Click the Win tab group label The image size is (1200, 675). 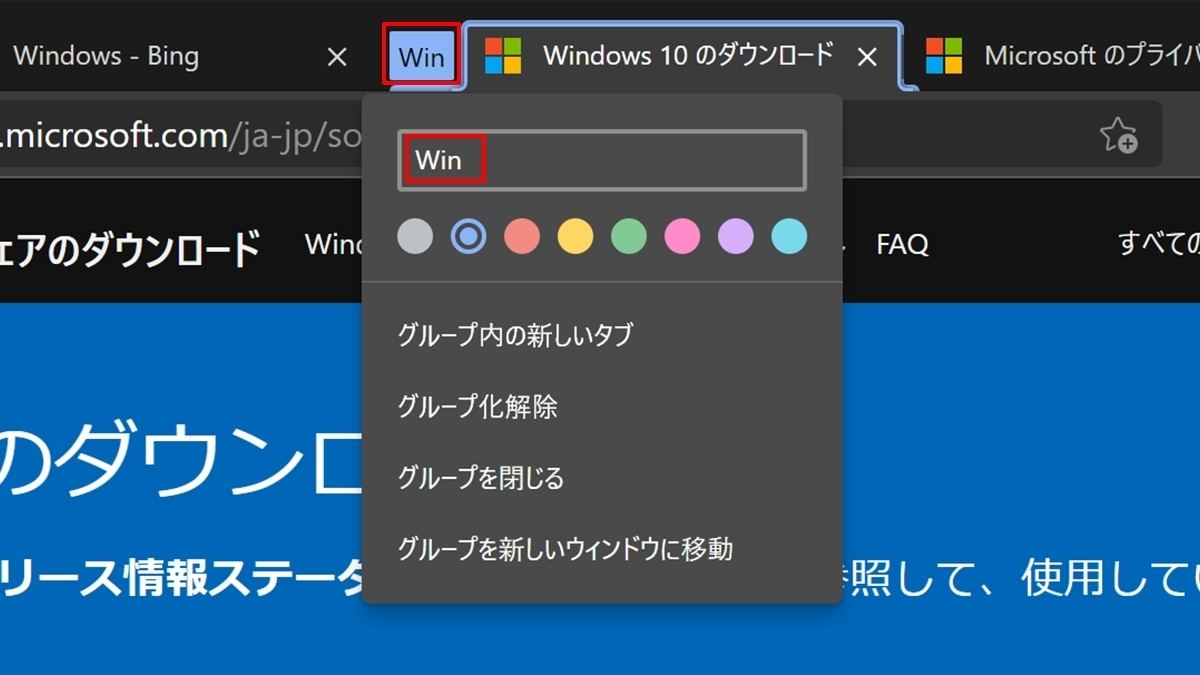[422, 56]
